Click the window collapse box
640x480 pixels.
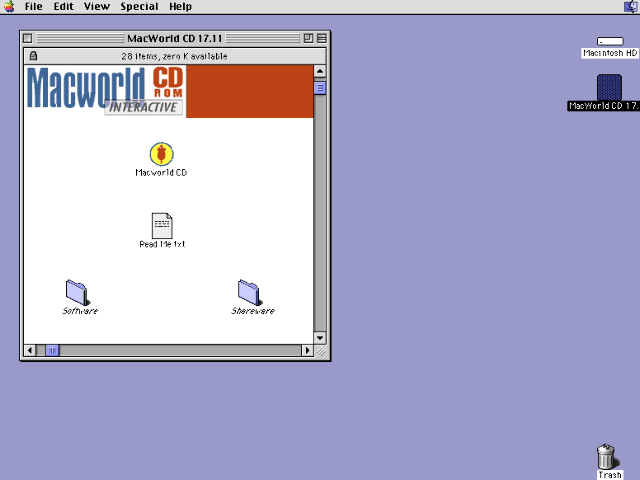click(x=322, y=38)
